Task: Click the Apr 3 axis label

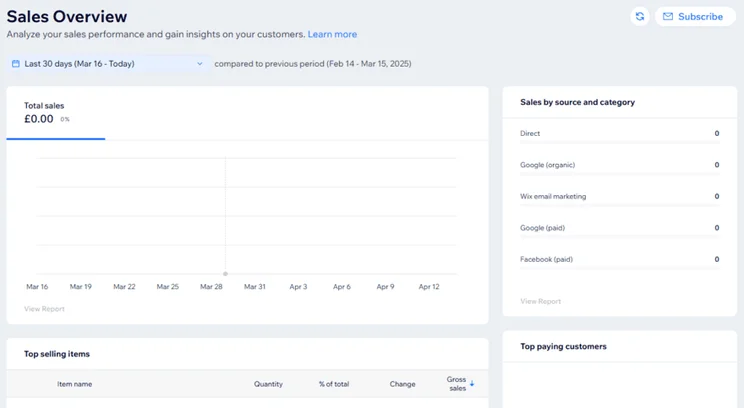Action: coord(298,287)
